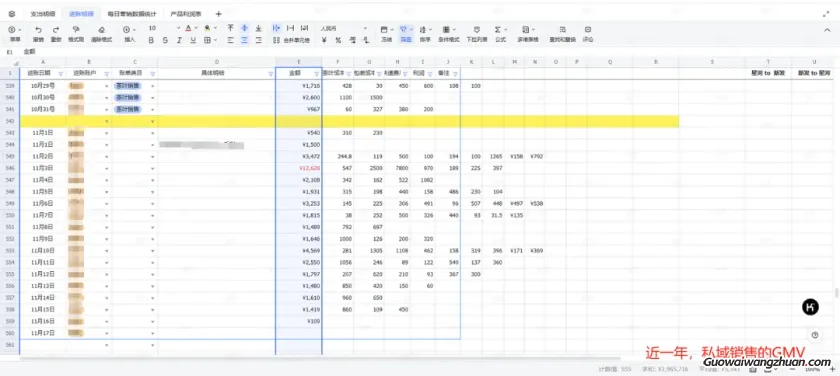The height and width of the screenshot is (376, 840).
Task: Click the undo (撤销) arrow icon
Action: click(x=38, y=30)
